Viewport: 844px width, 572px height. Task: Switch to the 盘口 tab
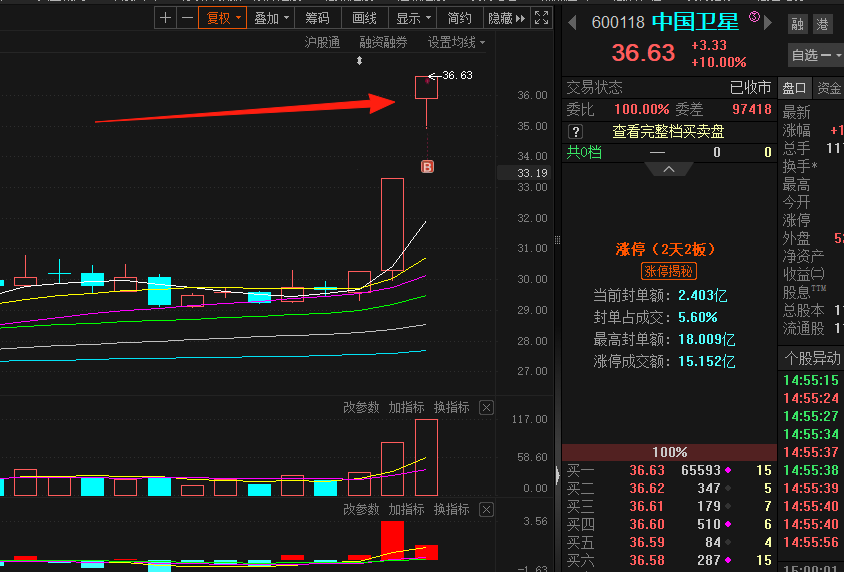point(794,88)
